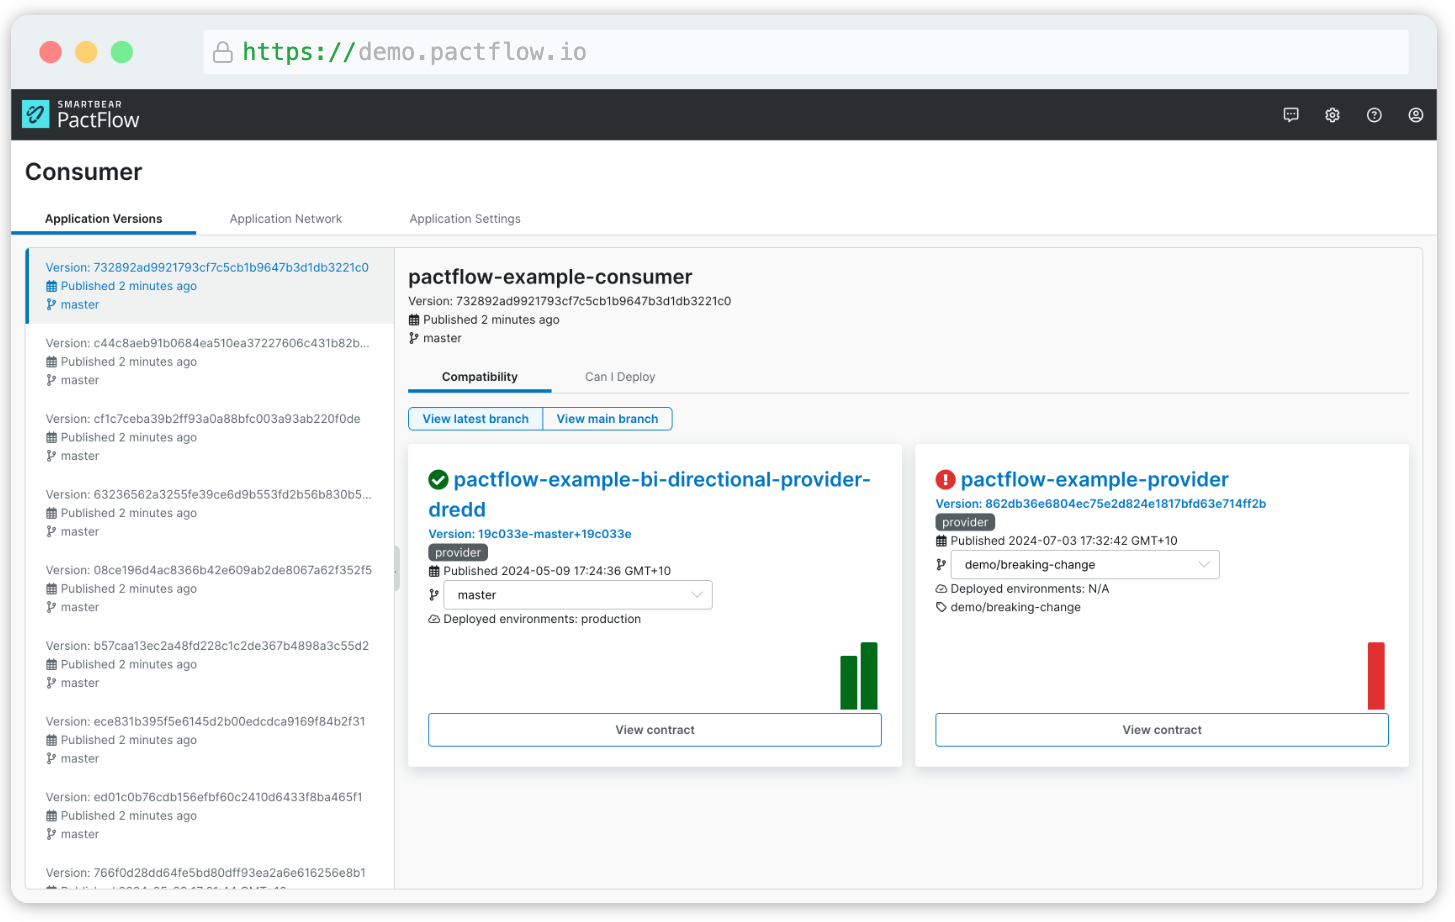Click the tag icon beside demo/breaking-change
The height and width of the screenshot is (922, 1455).
pyautogui.click(x=941, y=607)
